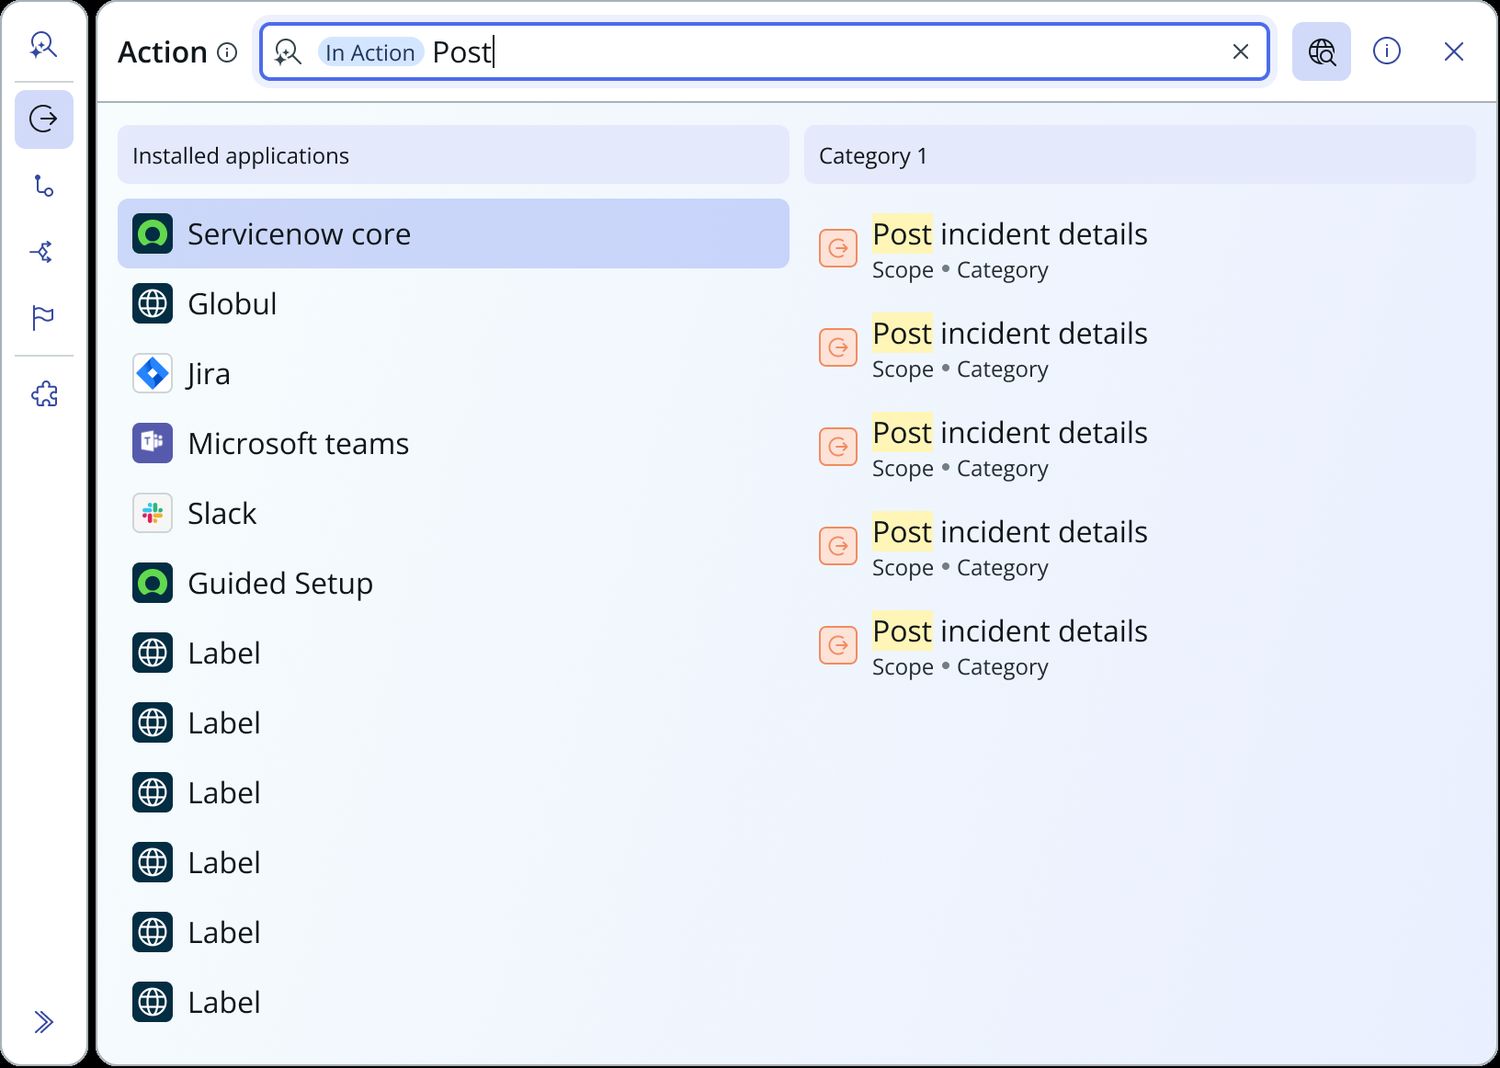Select Slack in applications list
This screenshot has width=1500, height=1068.
pyautogui.click(x=453, y=514)
